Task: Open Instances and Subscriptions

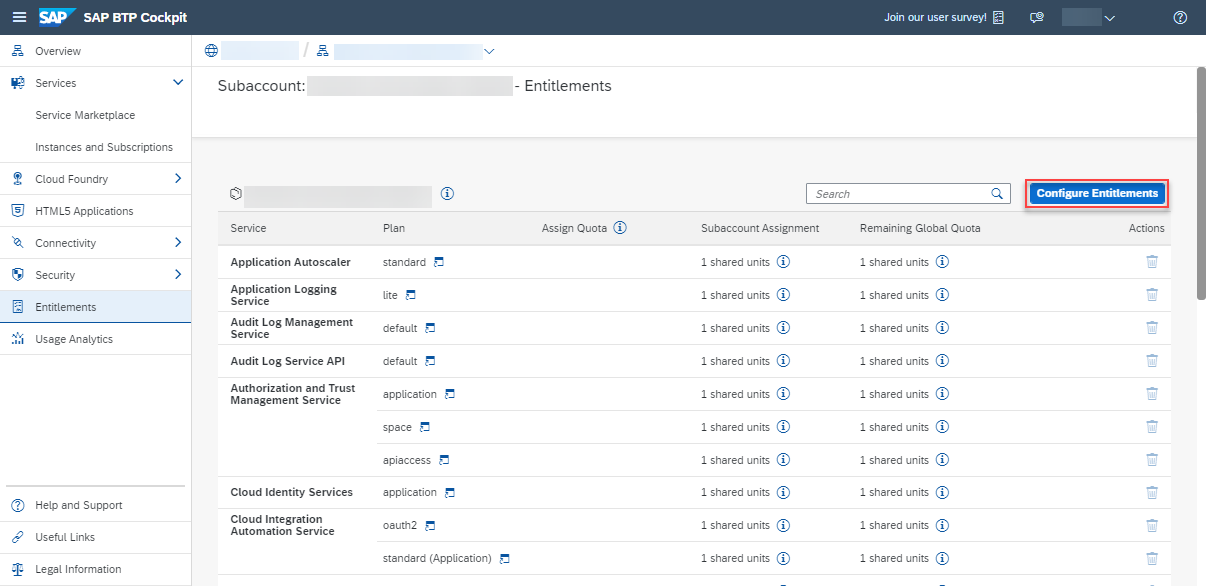Action: tap(104, 147)
